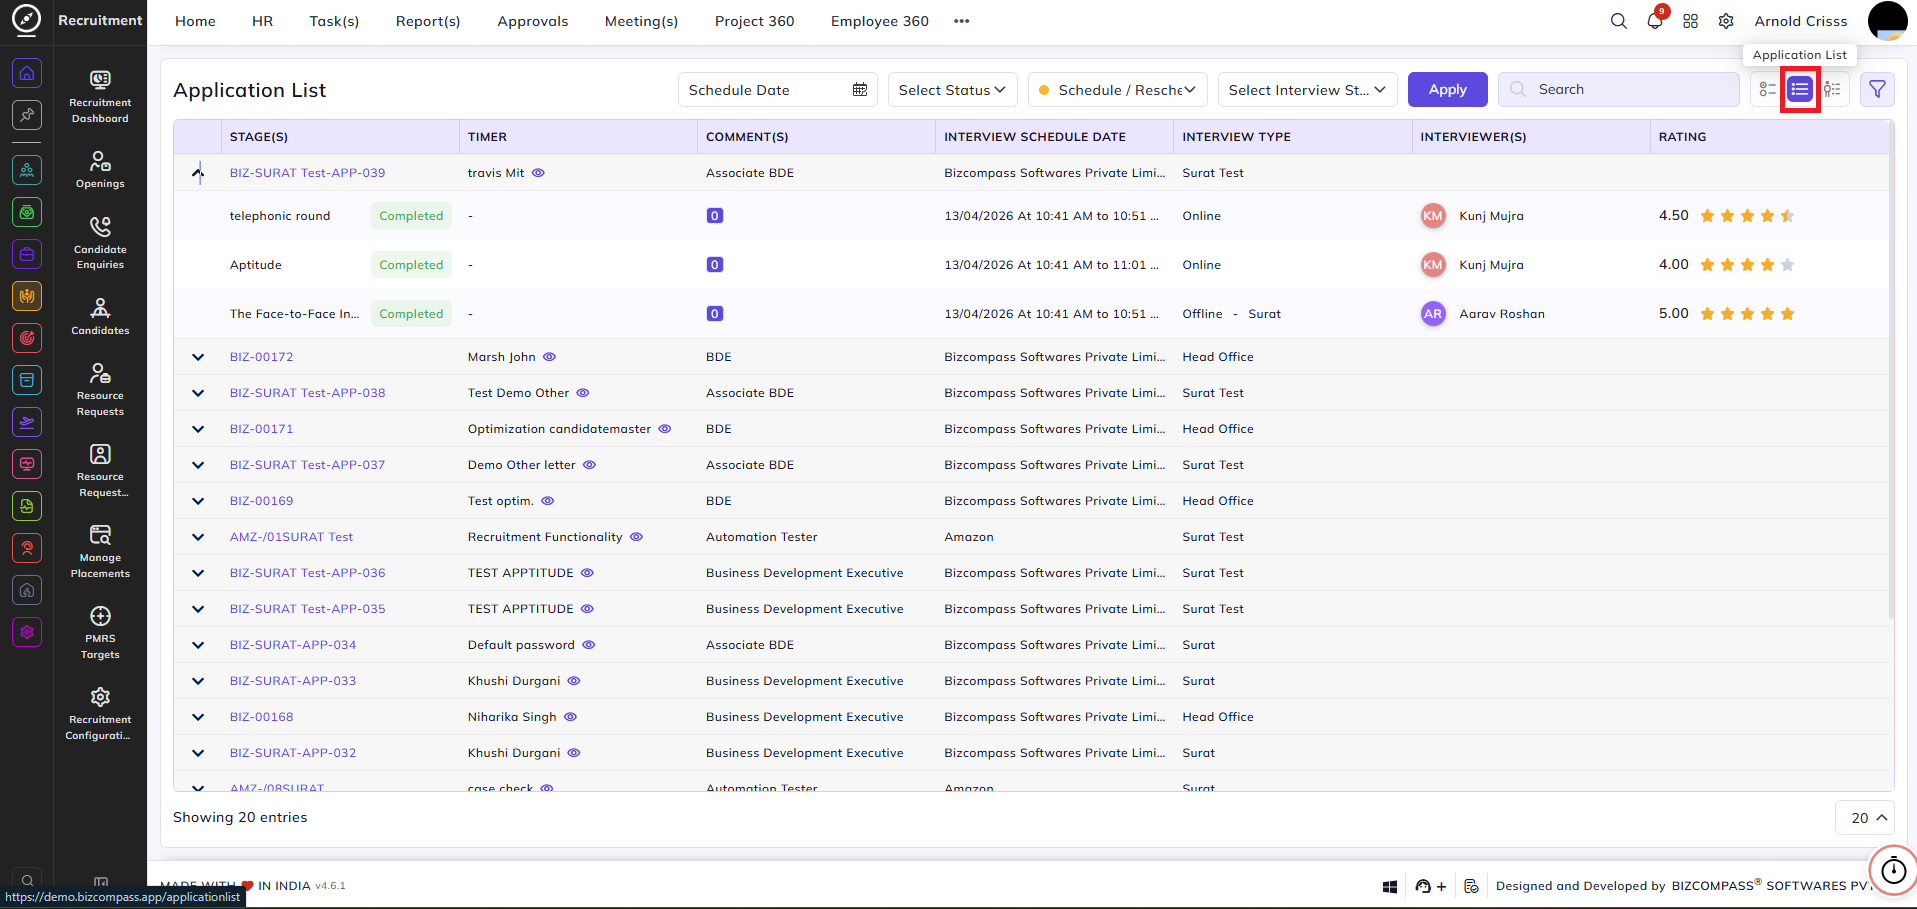Open Schedule / Reschedule dropdown
Viewport: 1917px width, 909px height.
click(x=1118, y=89)
